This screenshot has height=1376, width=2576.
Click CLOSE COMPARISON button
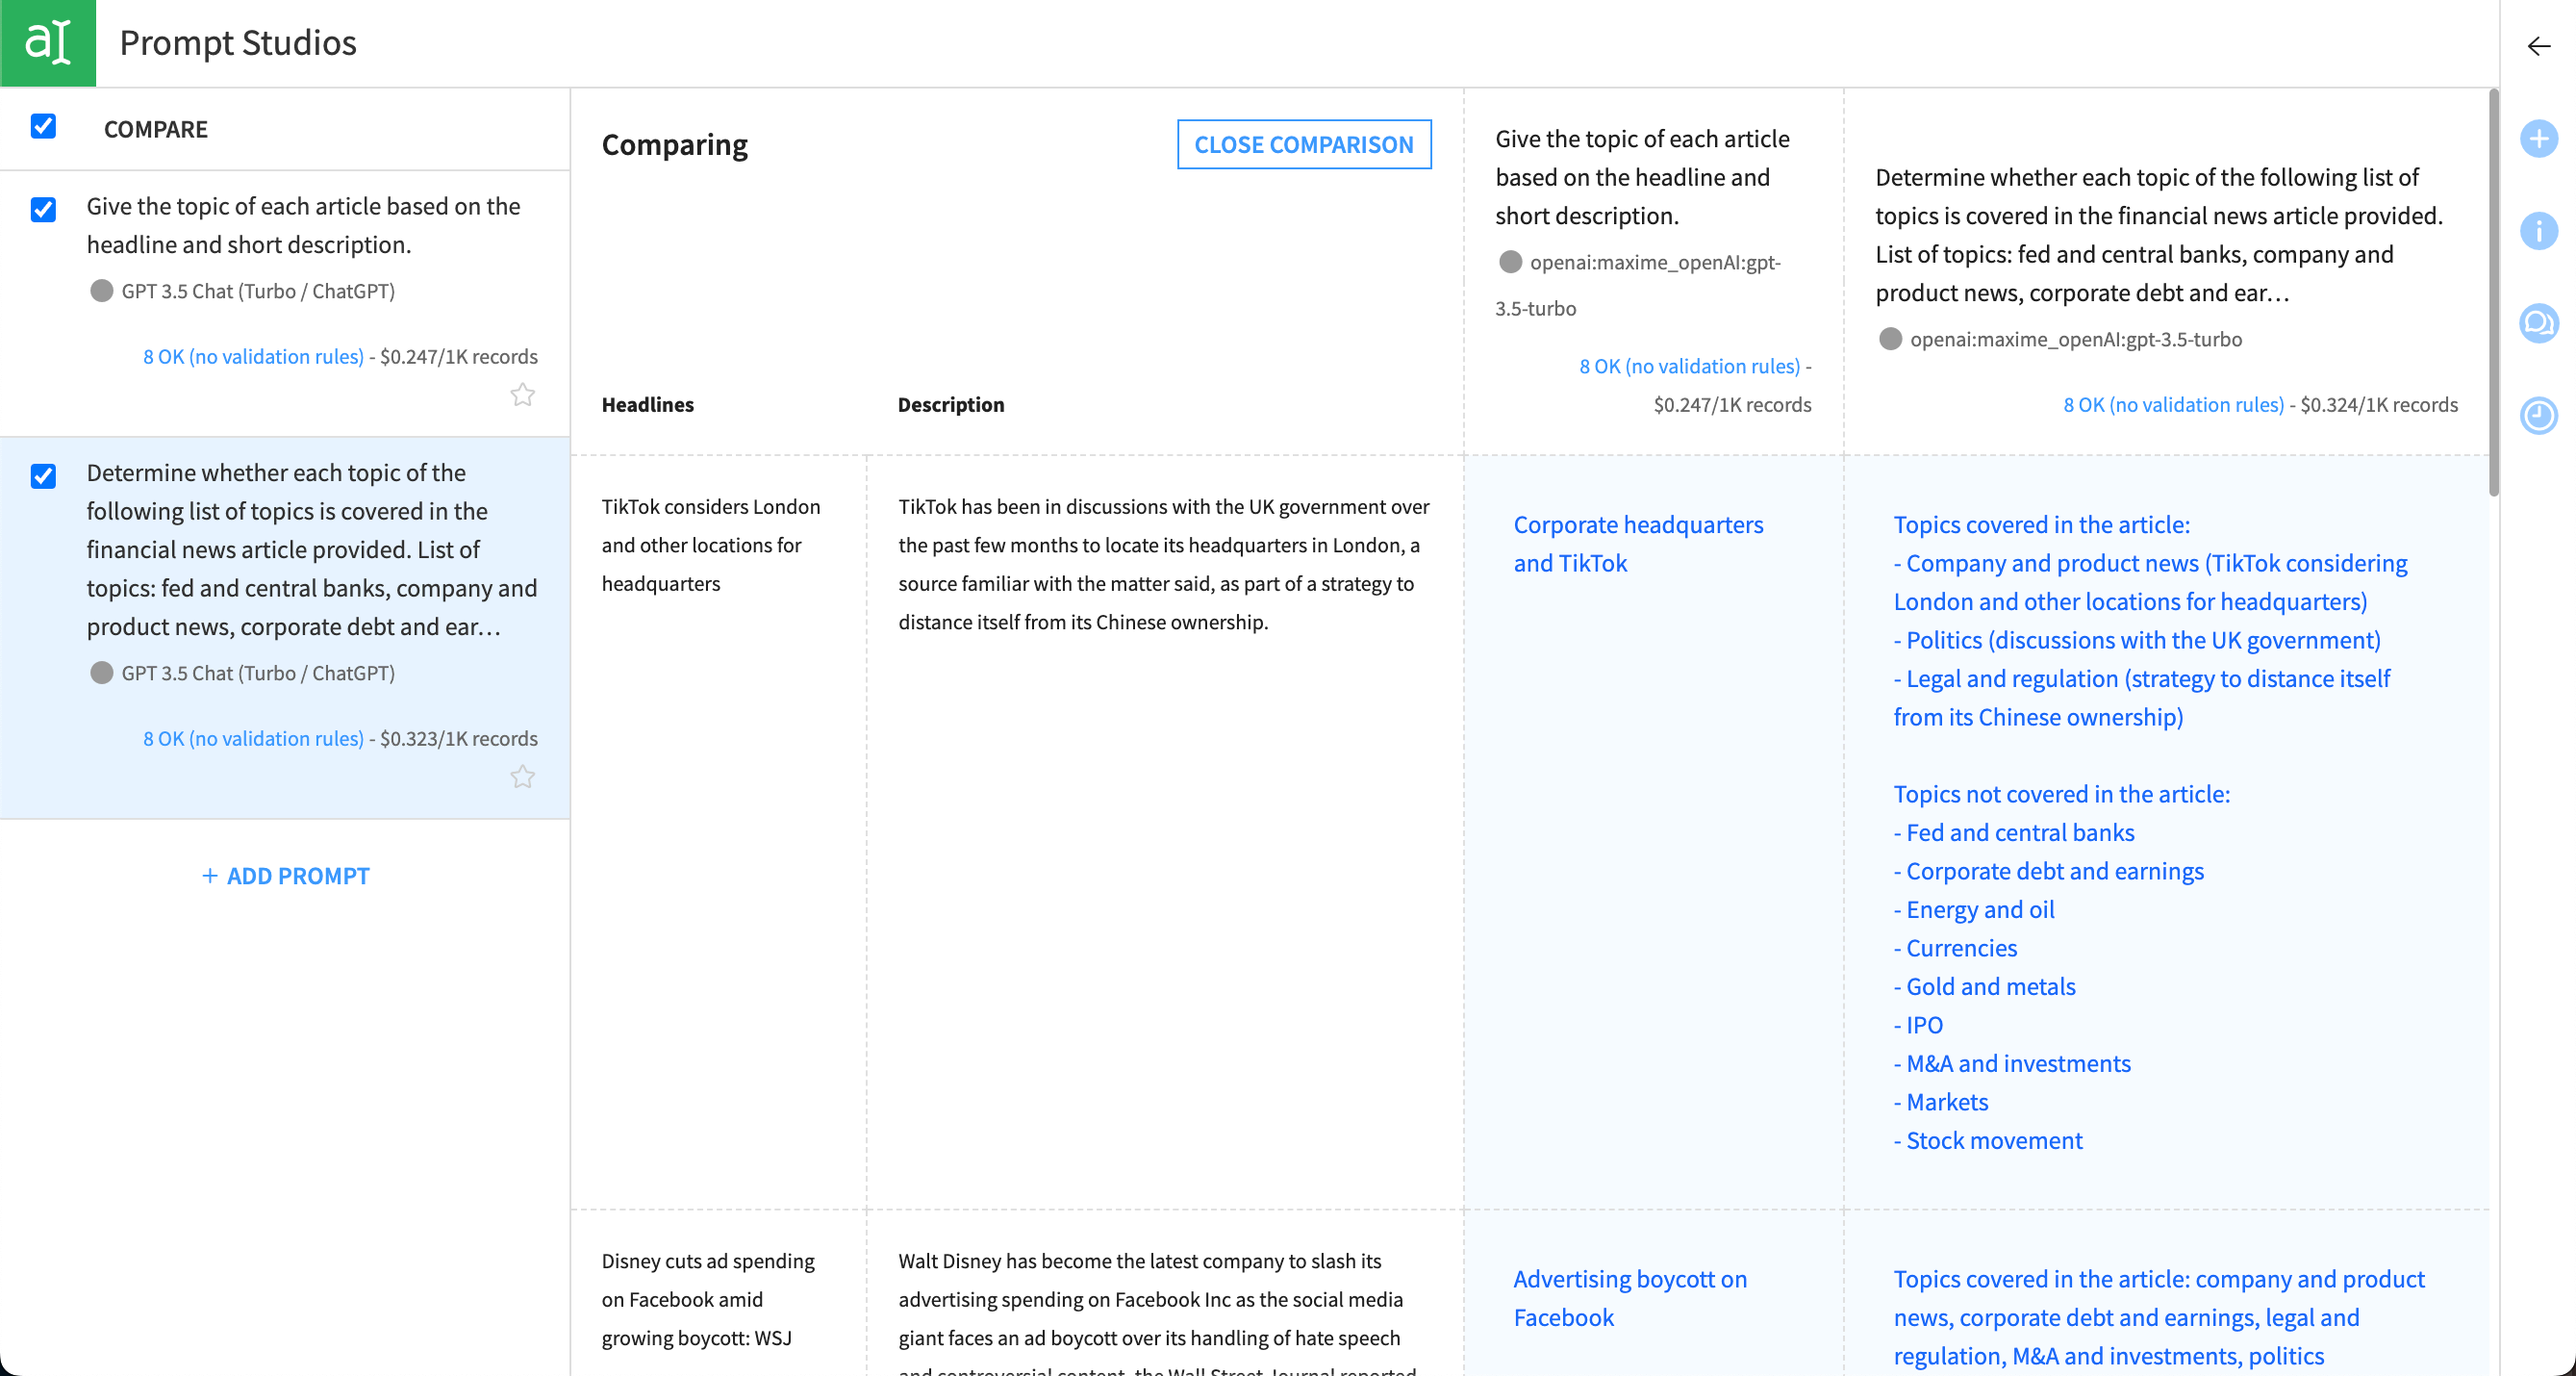1303,145
